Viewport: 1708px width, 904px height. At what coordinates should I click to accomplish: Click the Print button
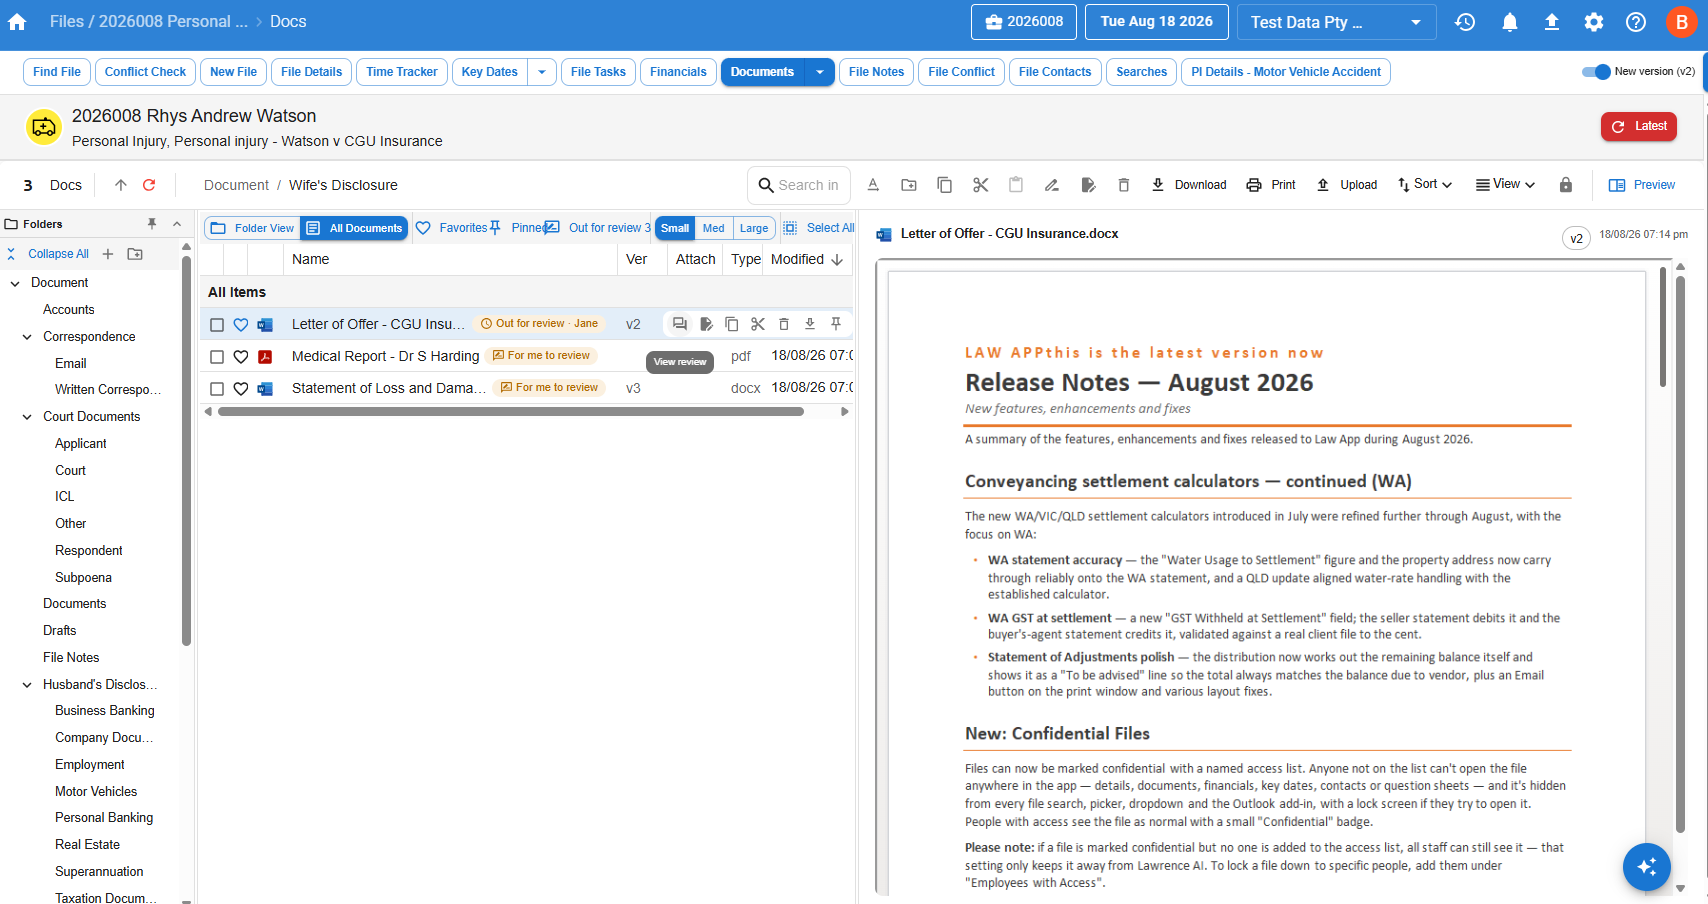pyautogui.click(x=1271, y=185)
